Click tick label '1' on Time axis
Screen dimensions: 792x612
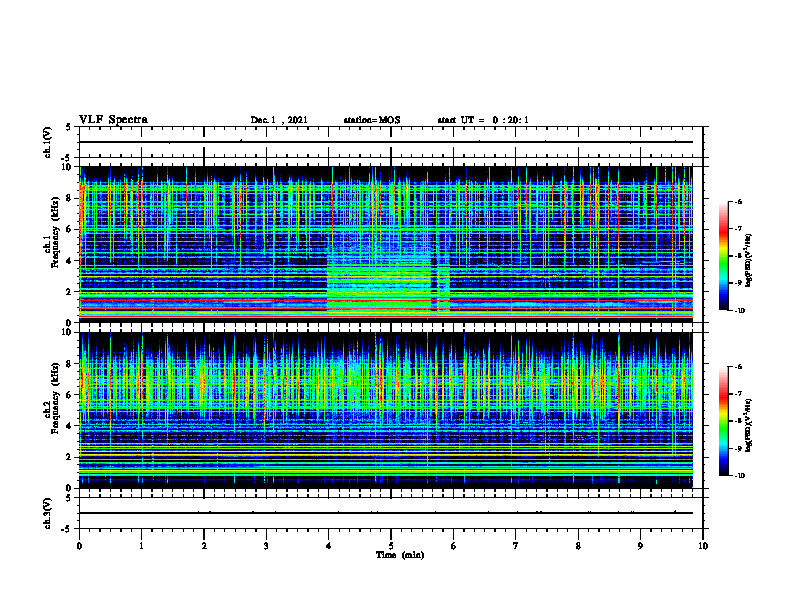click(x=141, y=546)
